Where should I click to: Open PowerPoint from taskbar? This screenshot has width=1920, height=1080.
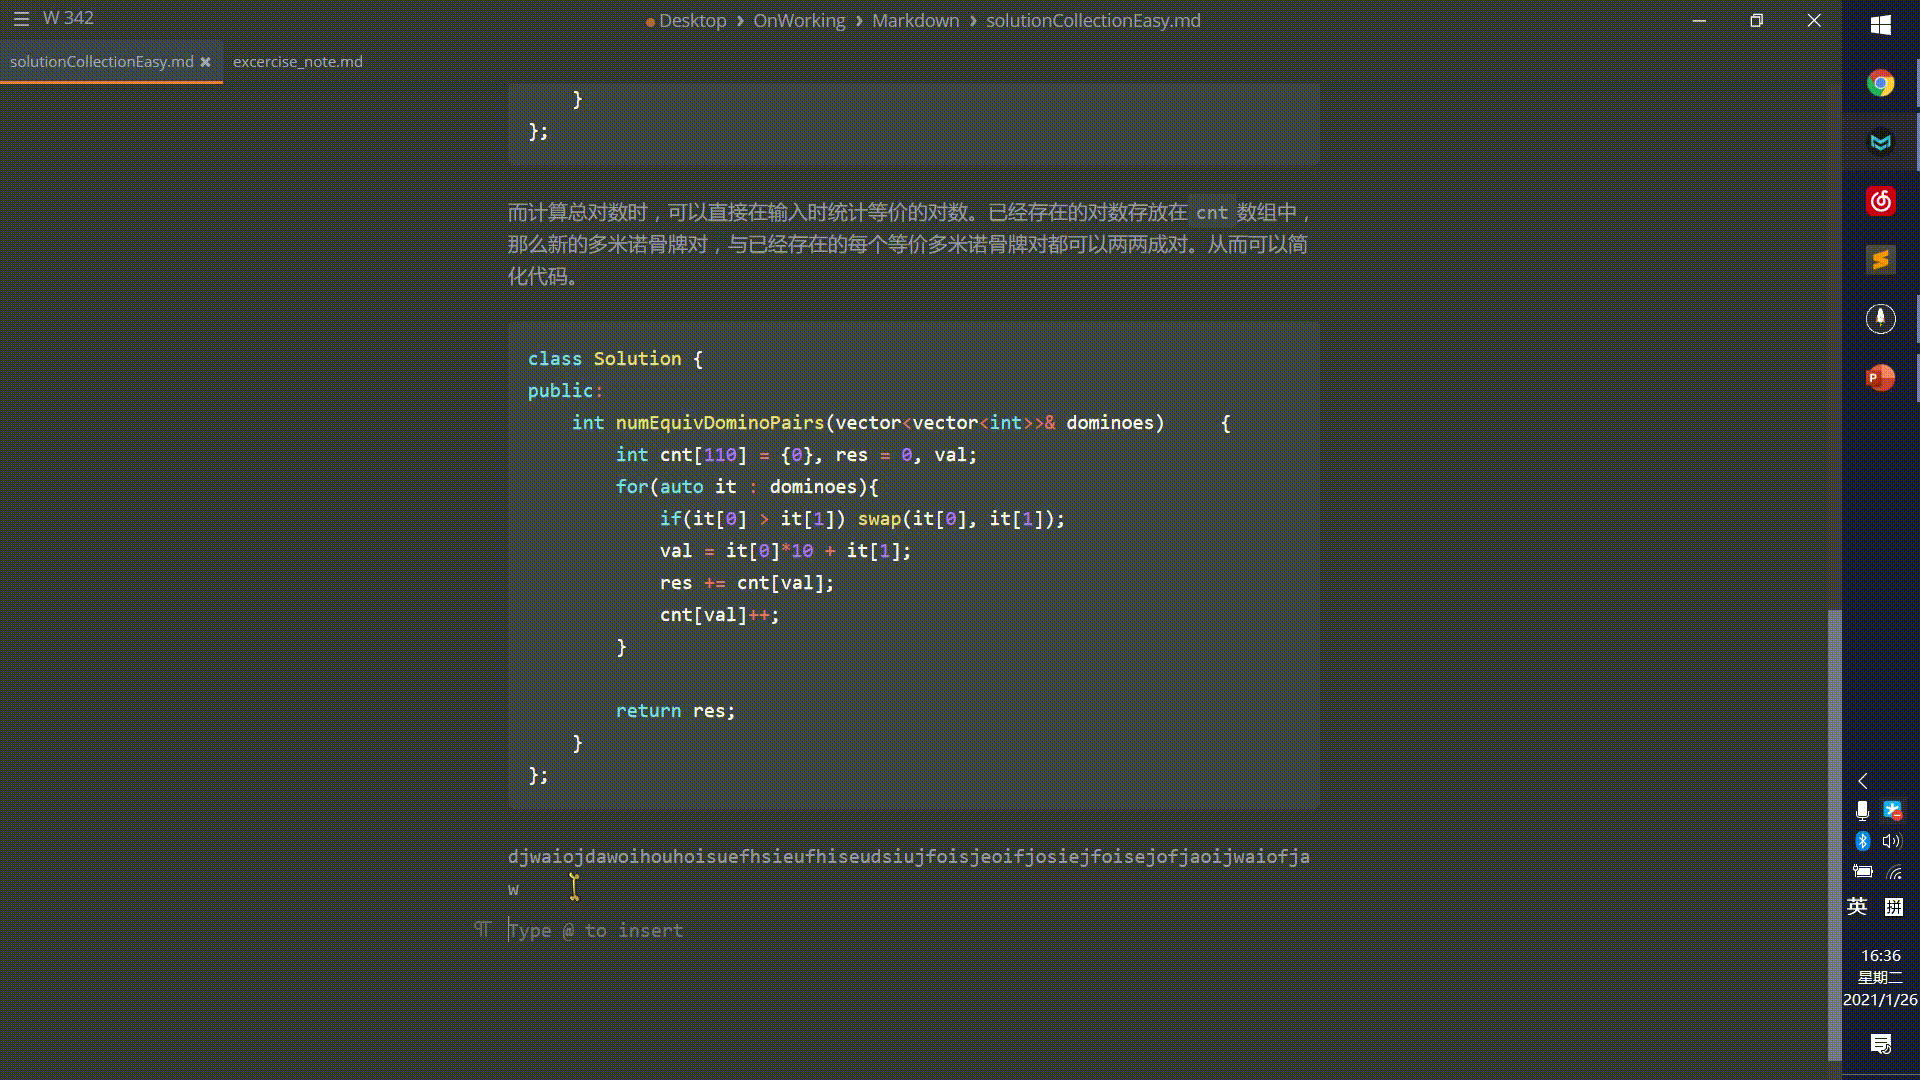coord(1880,378)
